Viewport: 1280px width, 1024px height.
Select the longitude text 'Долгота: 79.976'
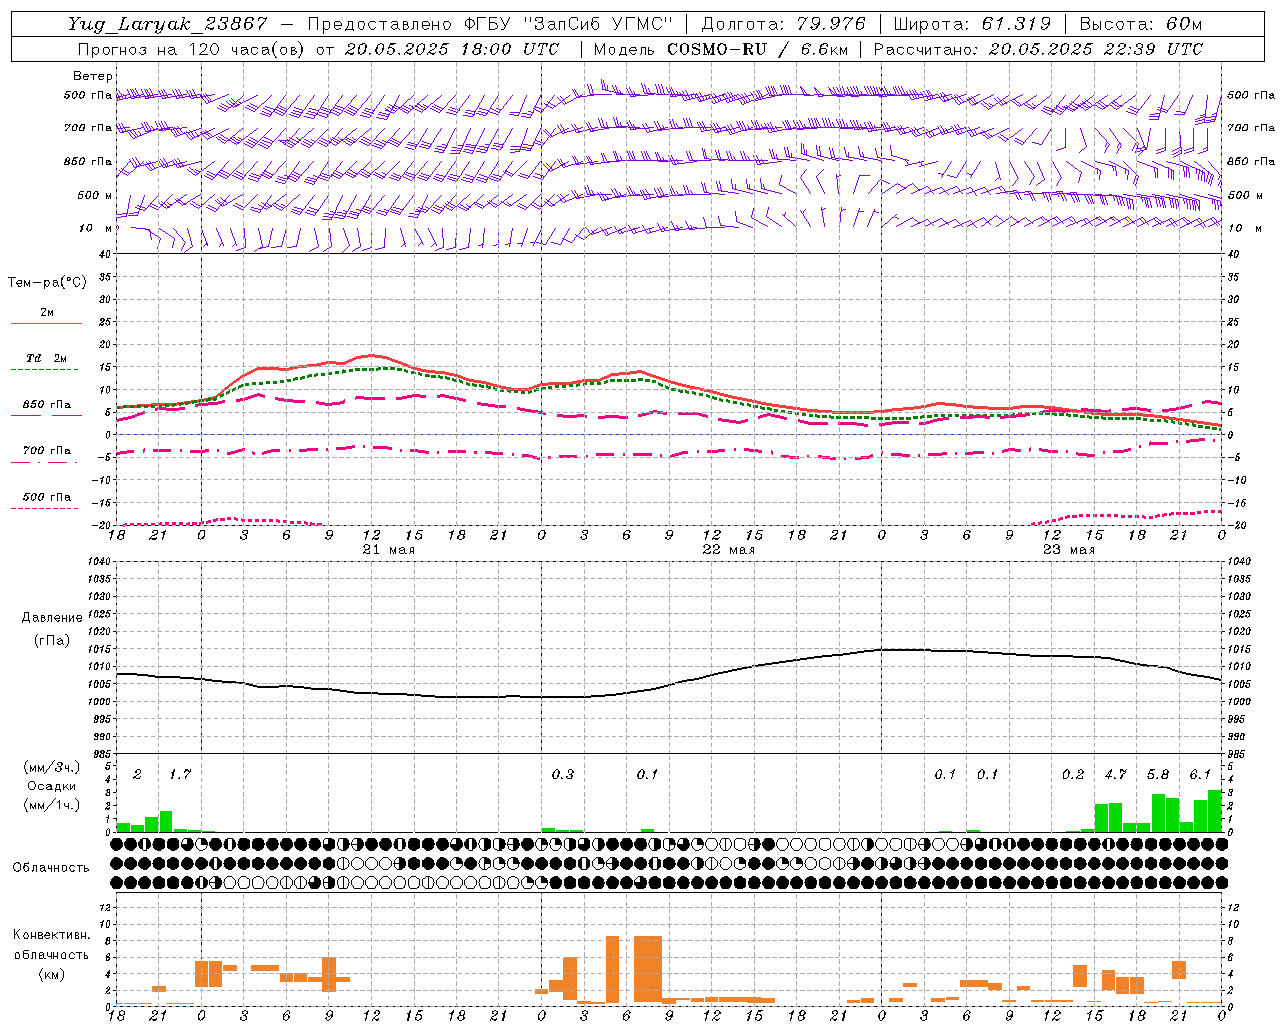pyautogui.click(x=785, y=24)
